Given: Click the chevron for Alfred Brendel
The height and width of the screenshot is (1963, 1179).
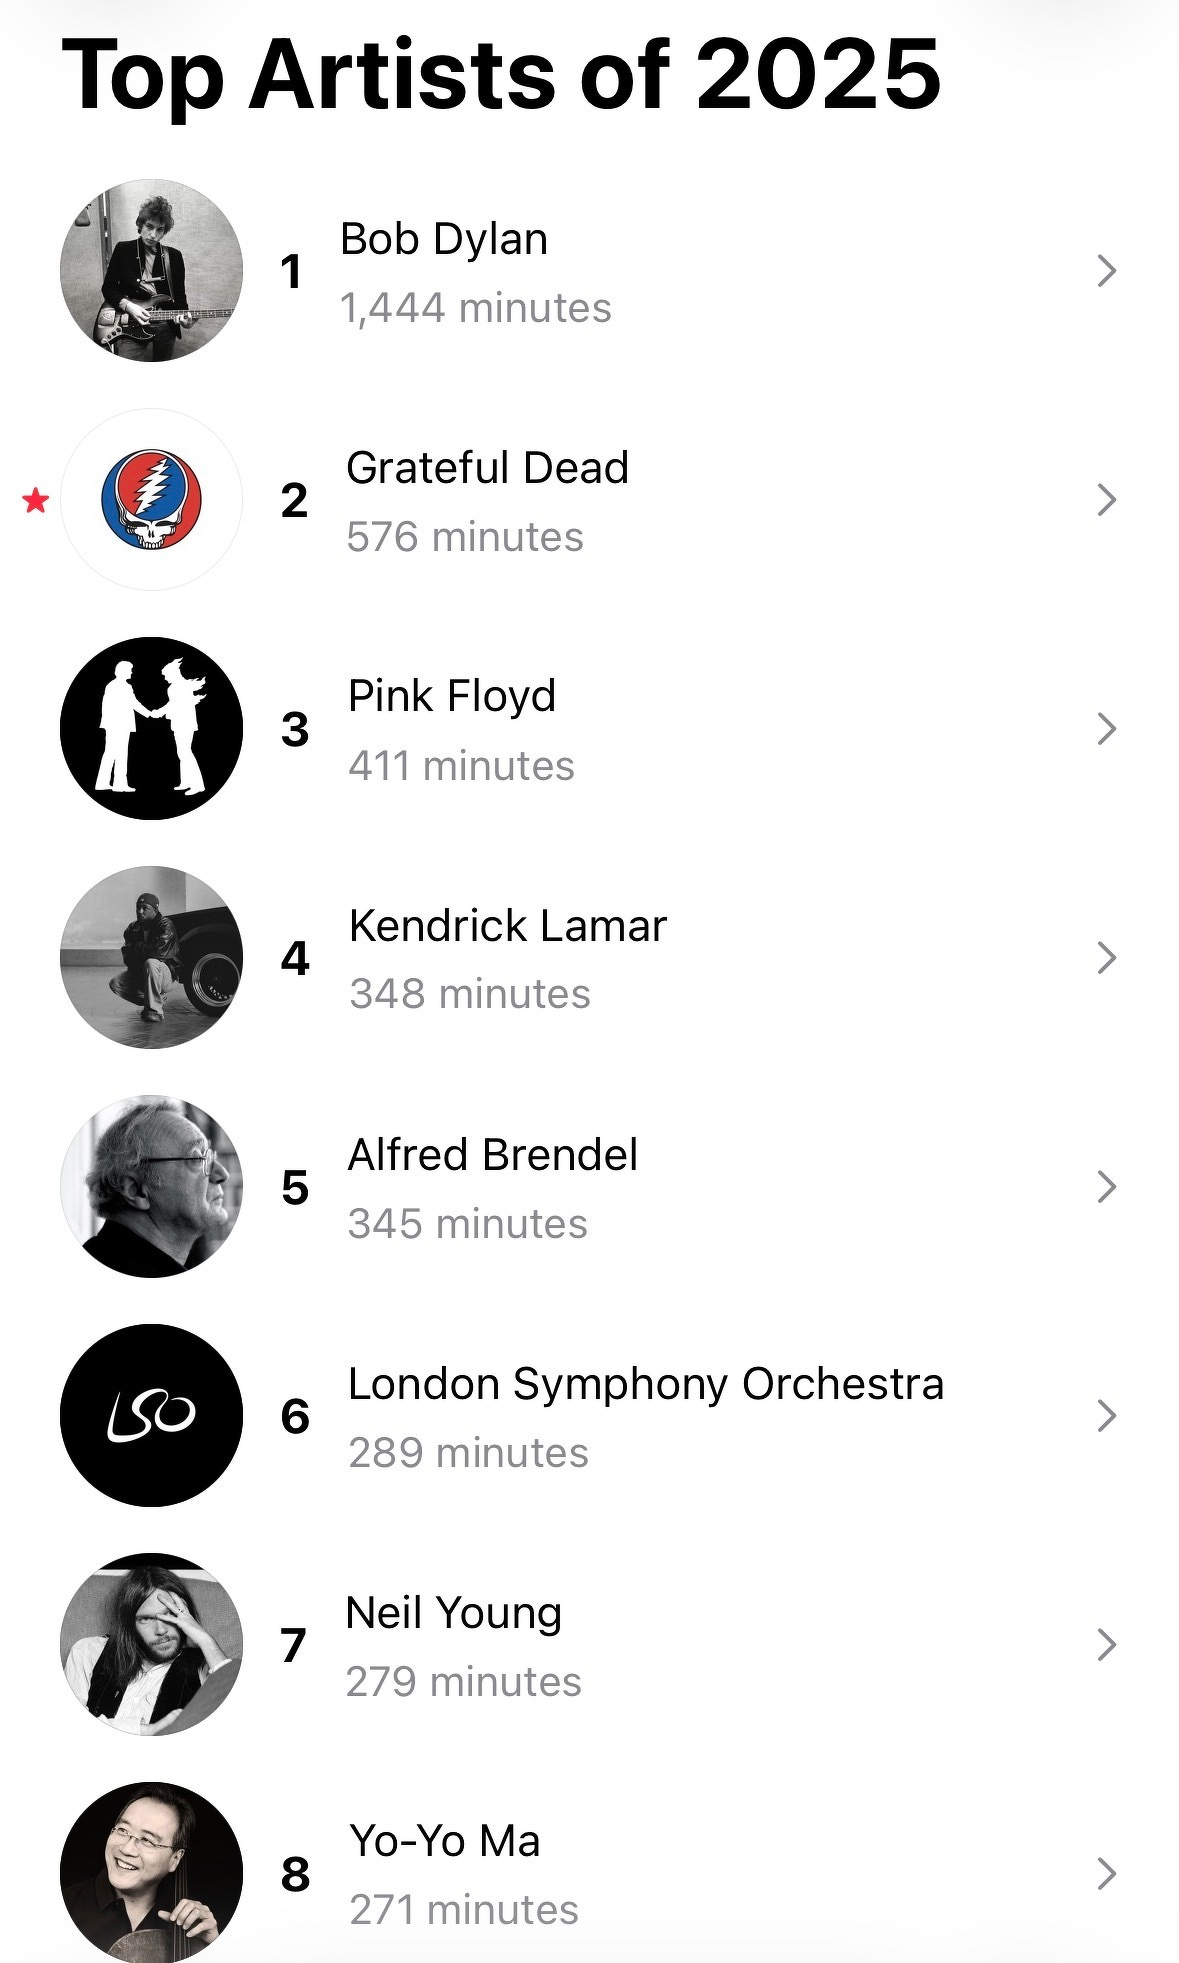Looking at the screenshot, I should coord(1106,1186).
